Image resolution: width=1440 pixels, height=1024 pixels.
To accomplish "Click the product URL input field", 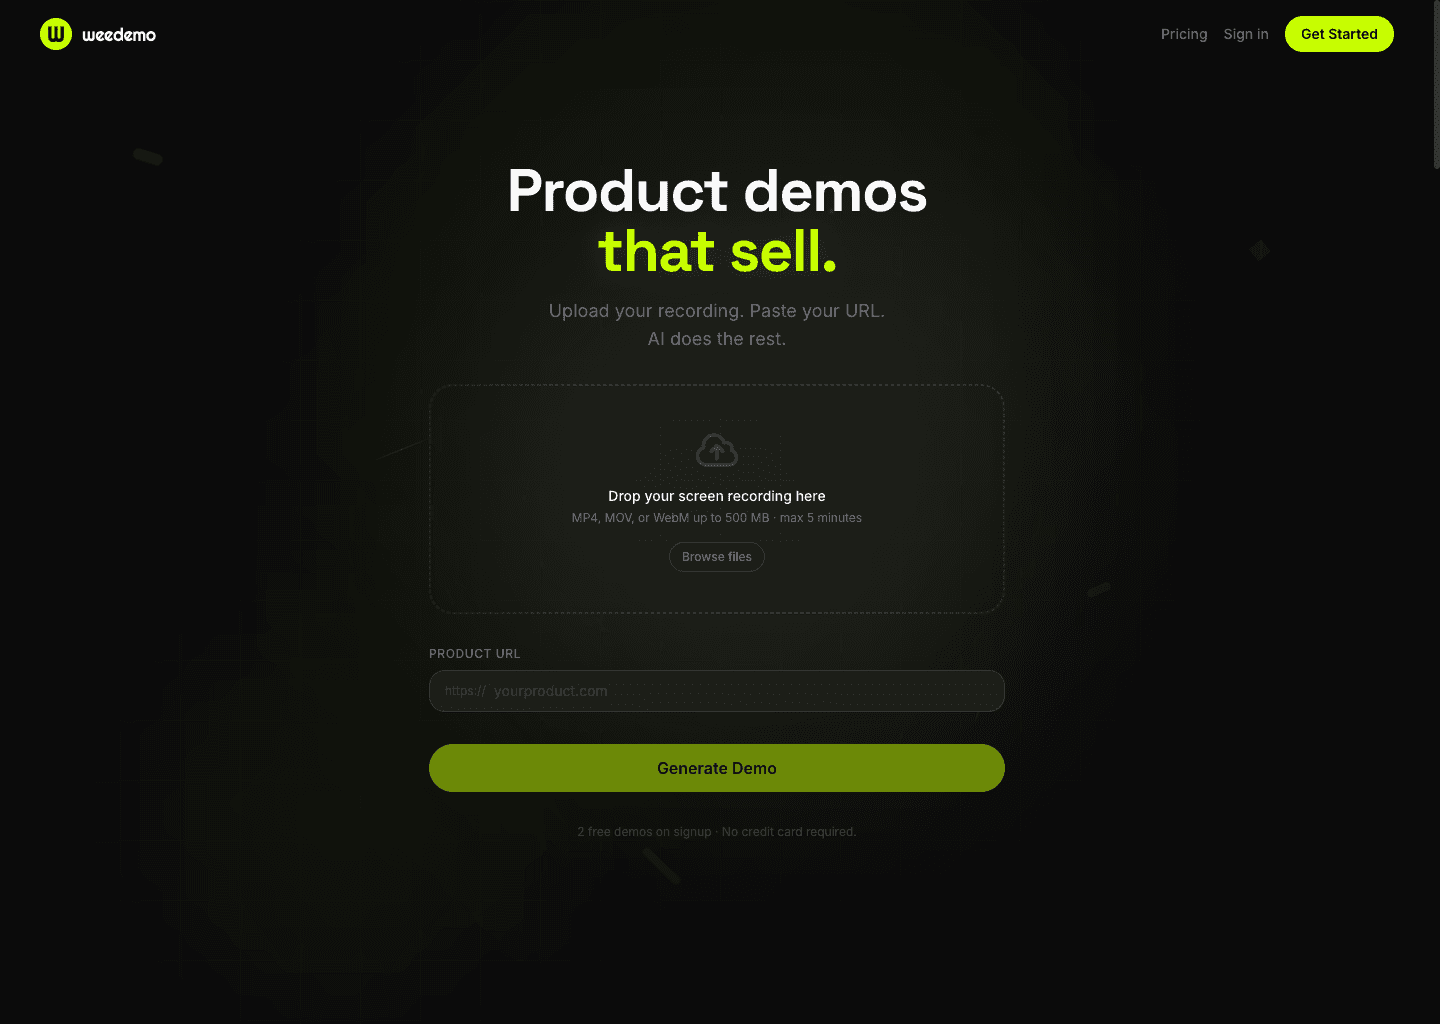I will (716, 690).
